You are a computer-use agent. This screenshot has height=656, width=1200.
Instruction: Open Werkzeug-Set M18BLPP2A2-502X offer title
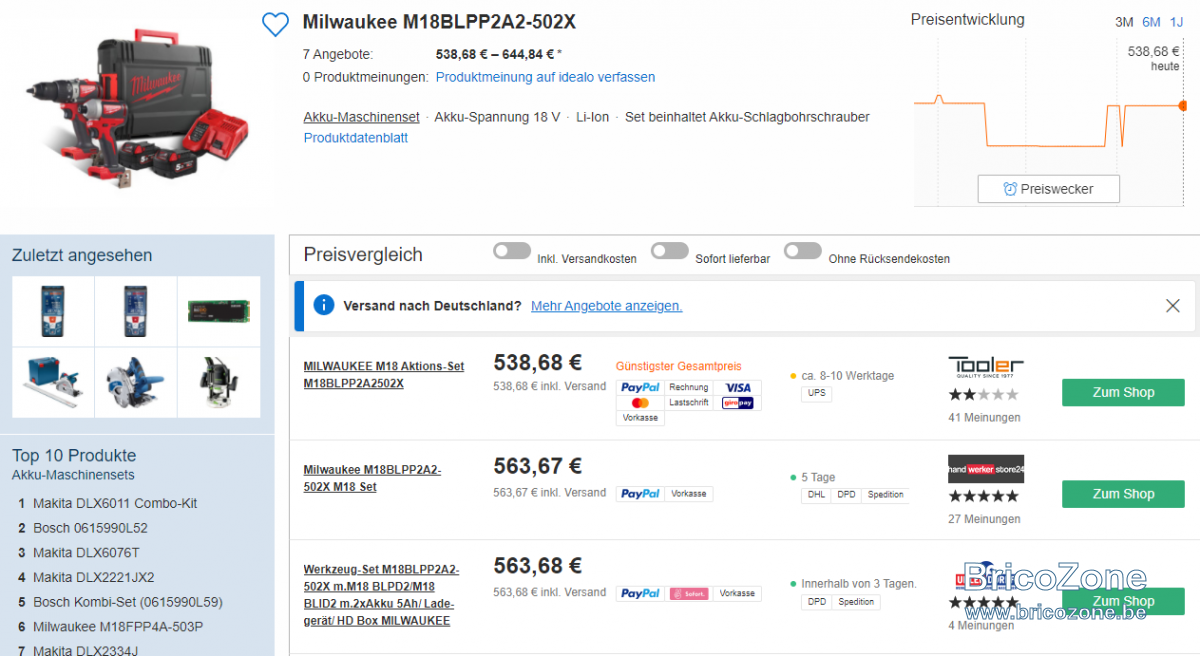coord(381,595)
